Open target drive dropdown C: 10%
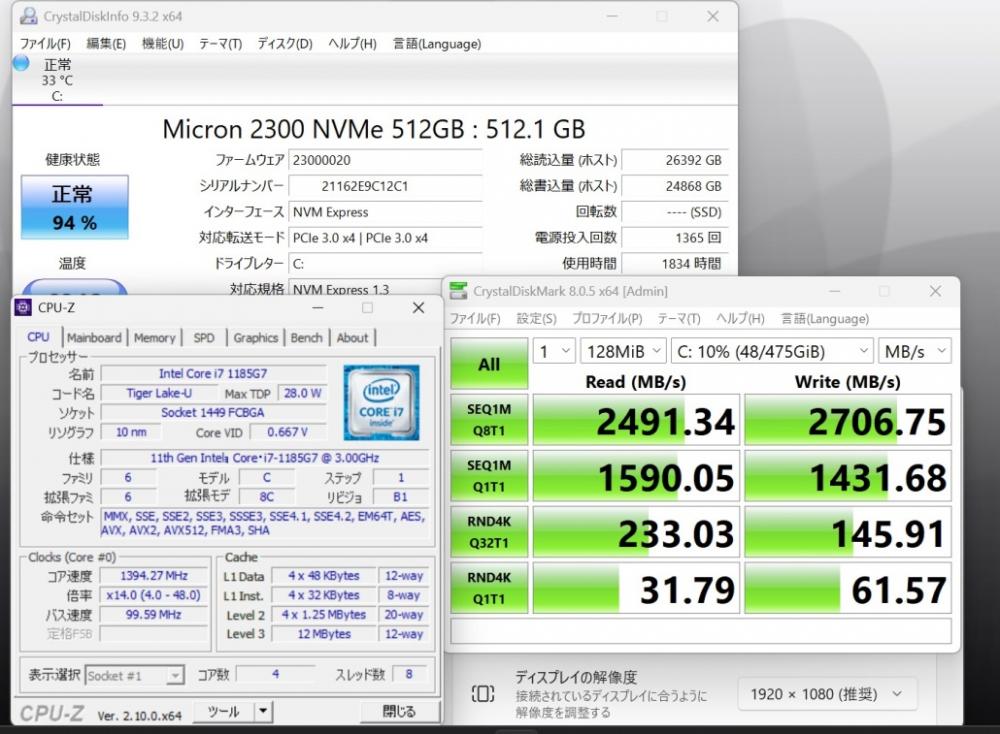 point(772,351)
